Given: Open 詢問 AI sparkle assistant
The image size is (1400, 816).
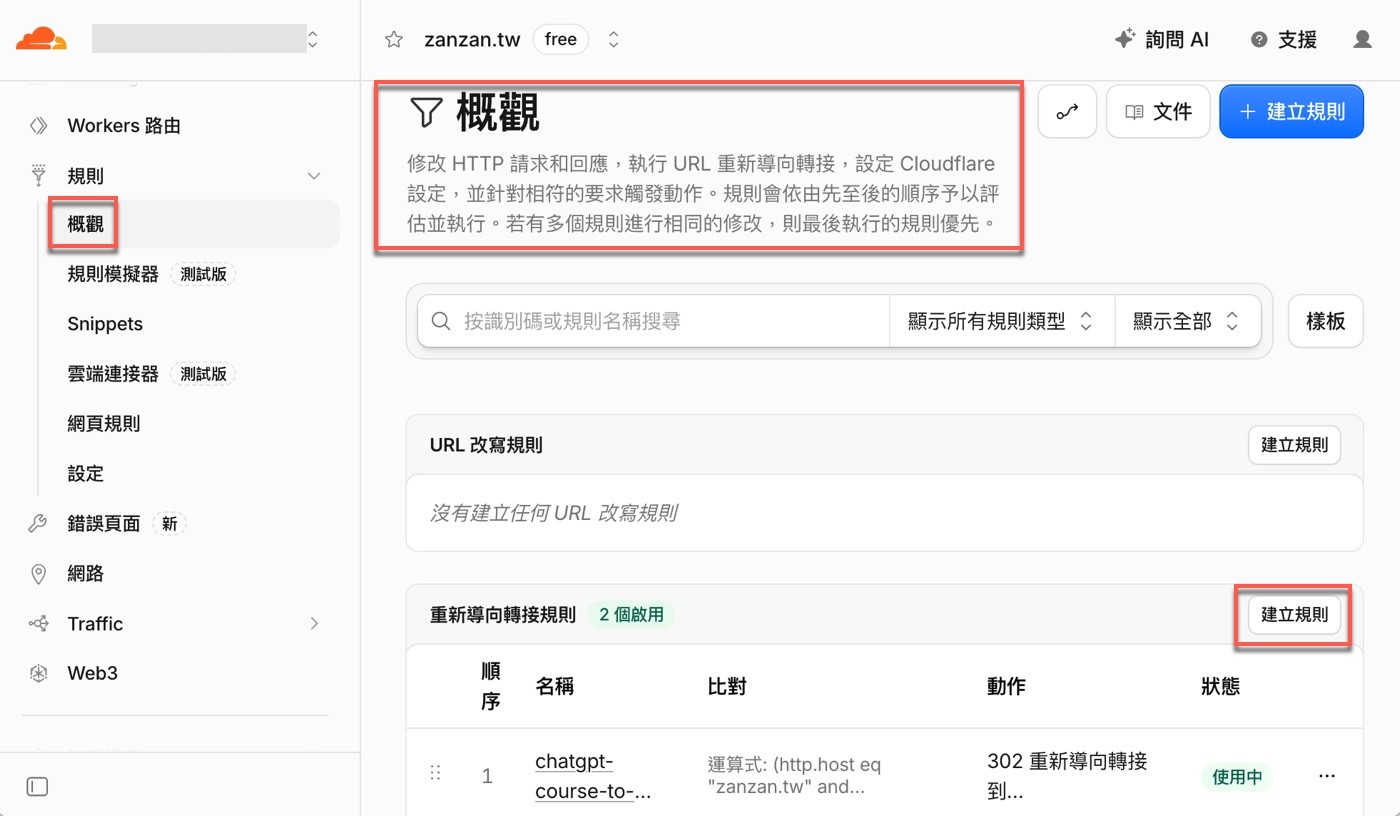Looking at the screenshot, I should (x=1162, y=40).
